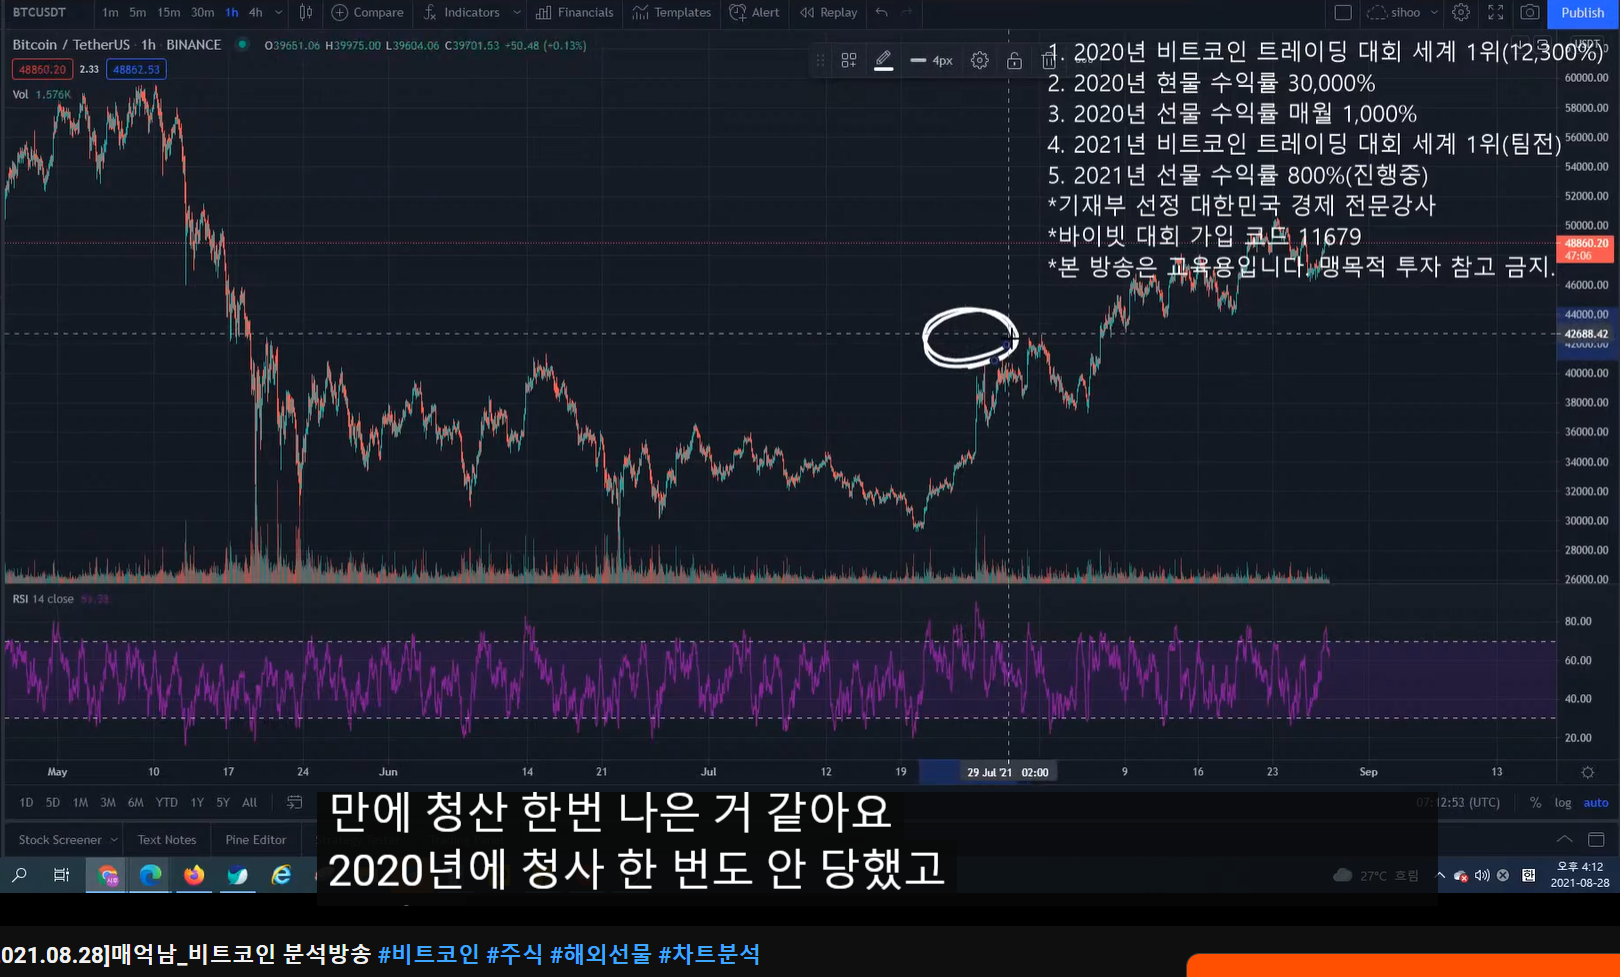
Task: Change the drawing line color pencil
Action: click(x=883, y=61)
